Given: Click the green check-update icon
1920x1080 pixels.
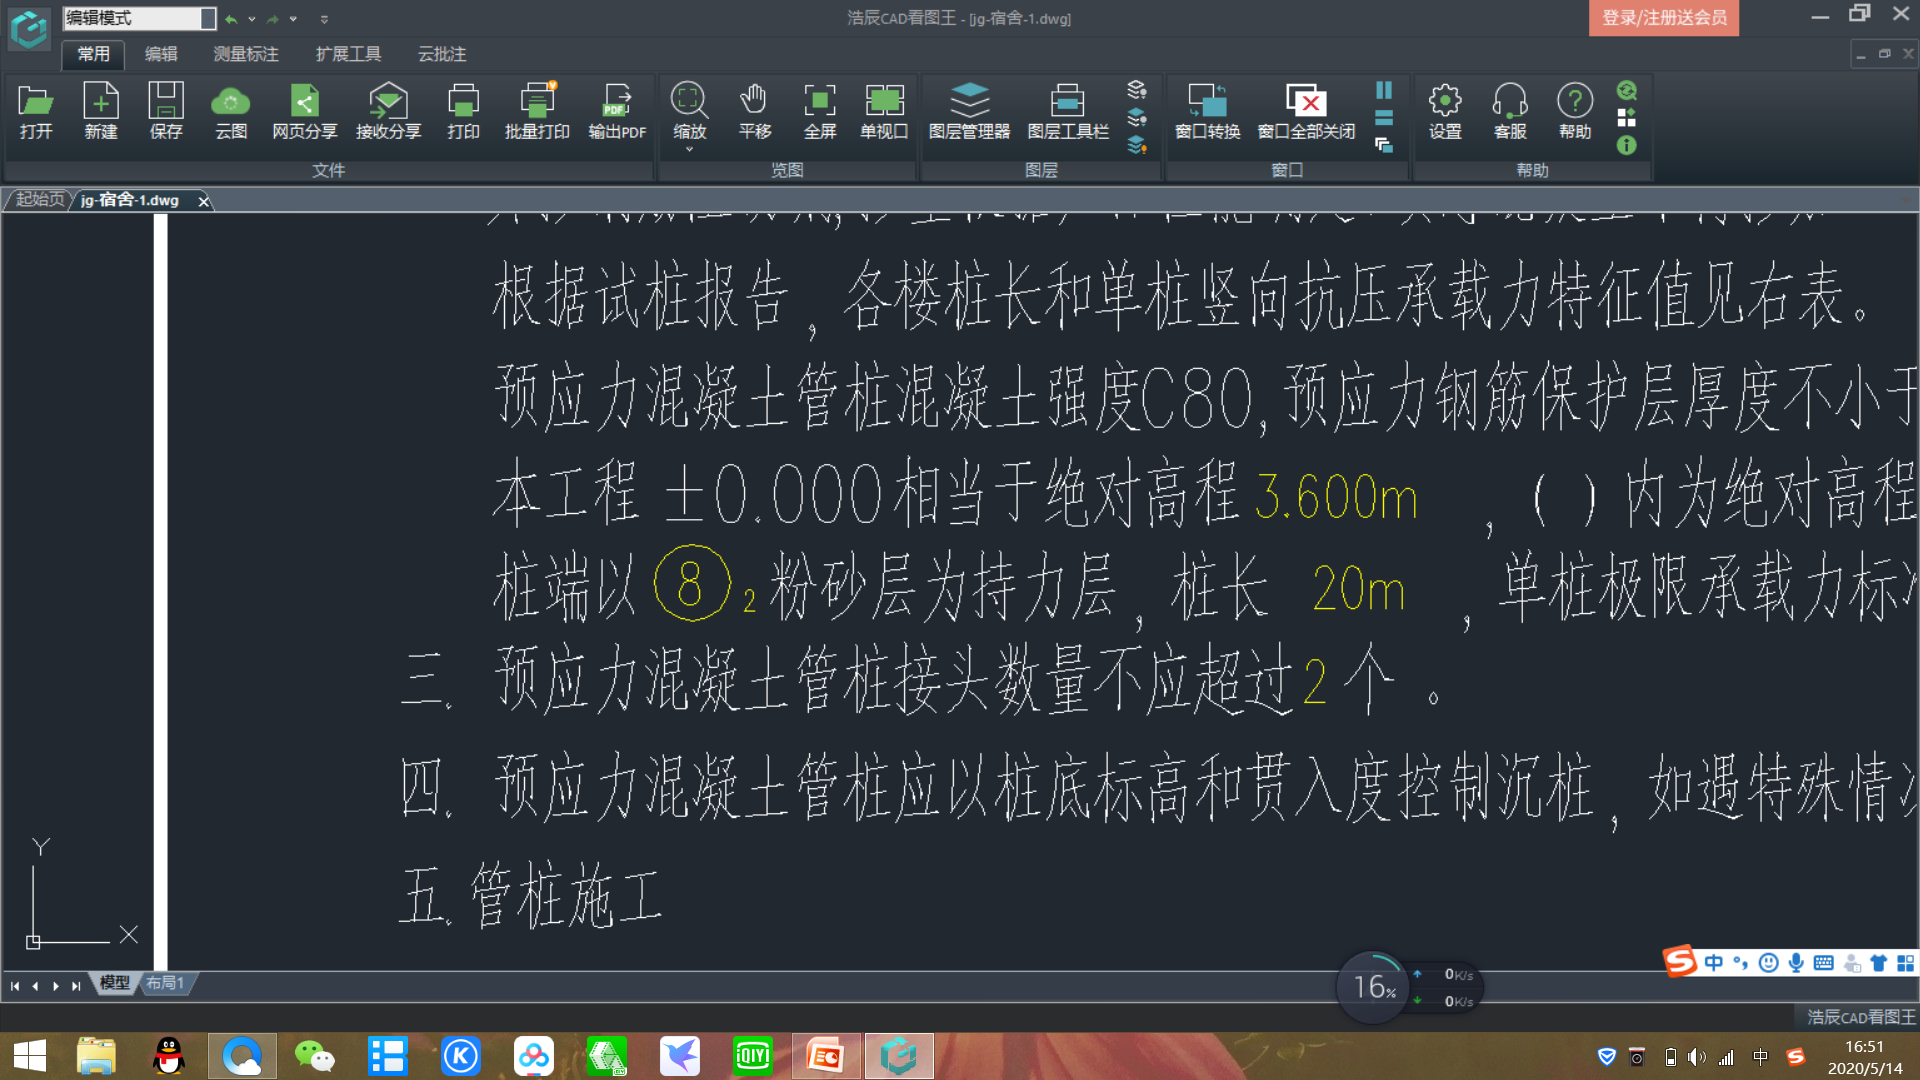Looking at the screenshot, I should click(x=1627, y=90).
